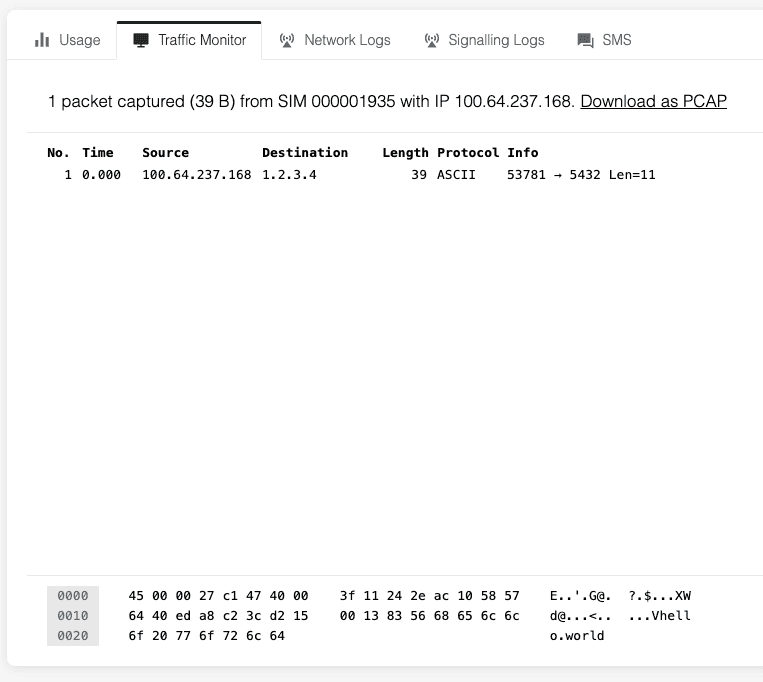Click the Time column header
Screen dimensions: 763x682
[97, 153]
